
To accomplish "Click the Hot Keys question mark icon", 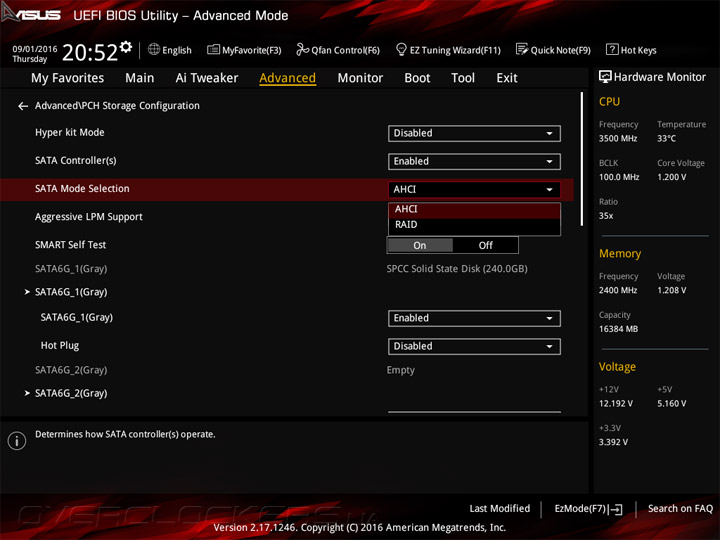I will 612,50.
